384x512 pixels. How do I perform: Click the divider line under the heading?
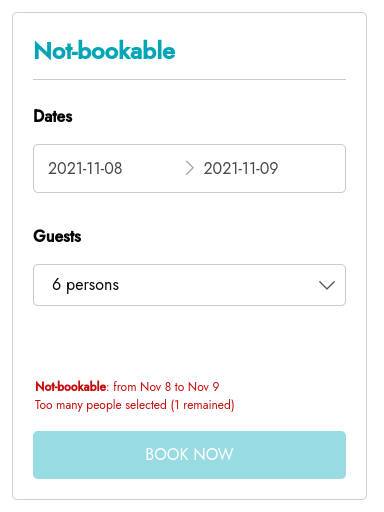189,80
